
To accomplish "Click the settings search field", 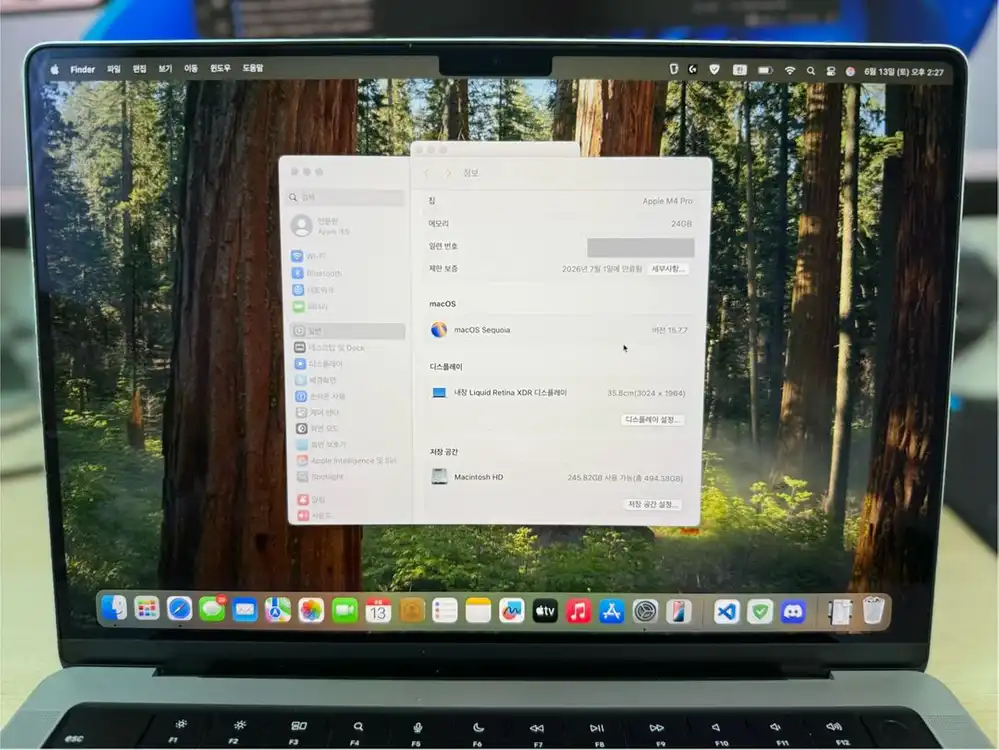I will 346,198.
